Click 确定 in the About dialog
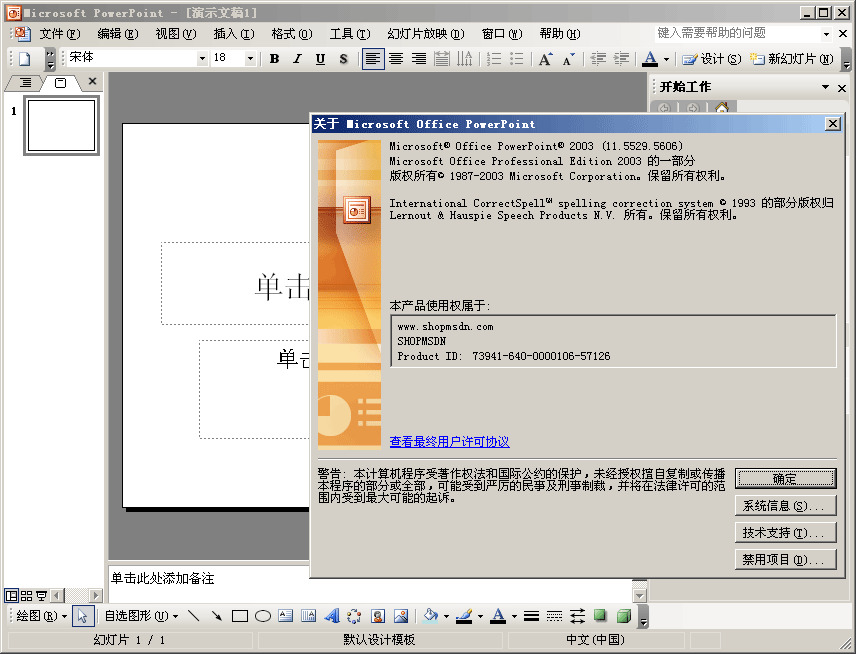Image resolution: width=856 pixels, height=654 pixels. tap(785, 479)
